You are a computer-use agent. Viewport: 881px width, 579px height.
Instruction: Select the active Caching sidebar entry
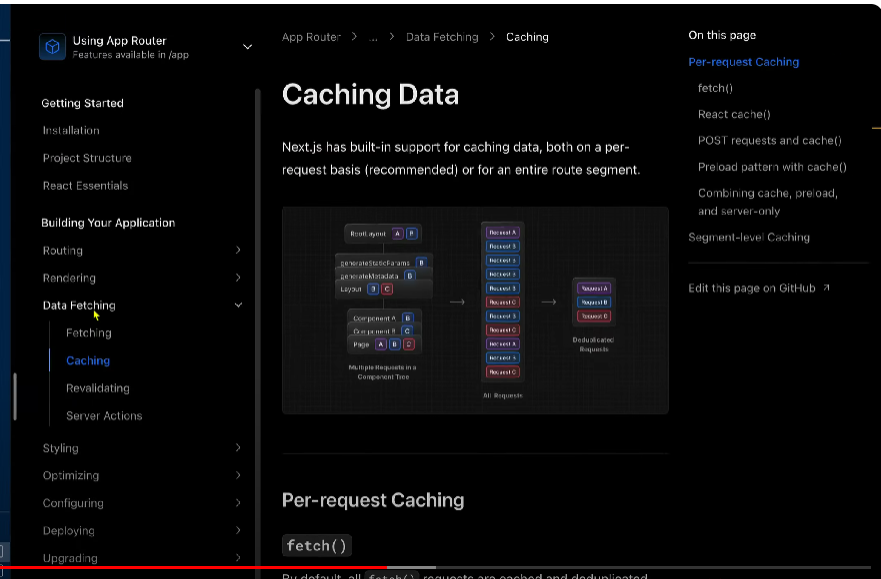[88, 361]
